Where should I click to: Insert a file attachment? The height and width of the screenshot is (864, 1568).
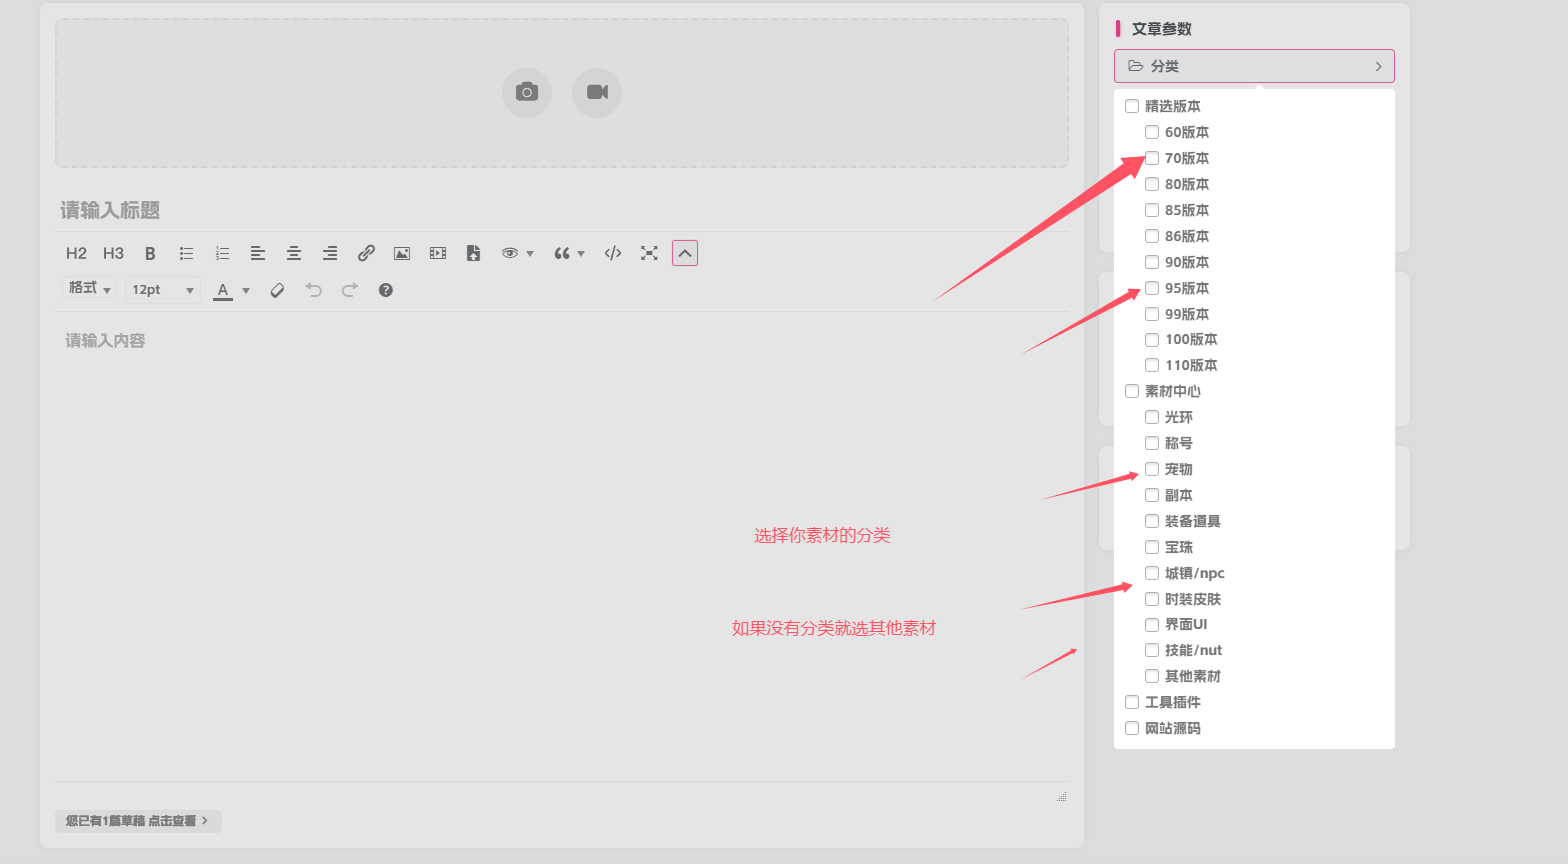[x=474, y=253]
